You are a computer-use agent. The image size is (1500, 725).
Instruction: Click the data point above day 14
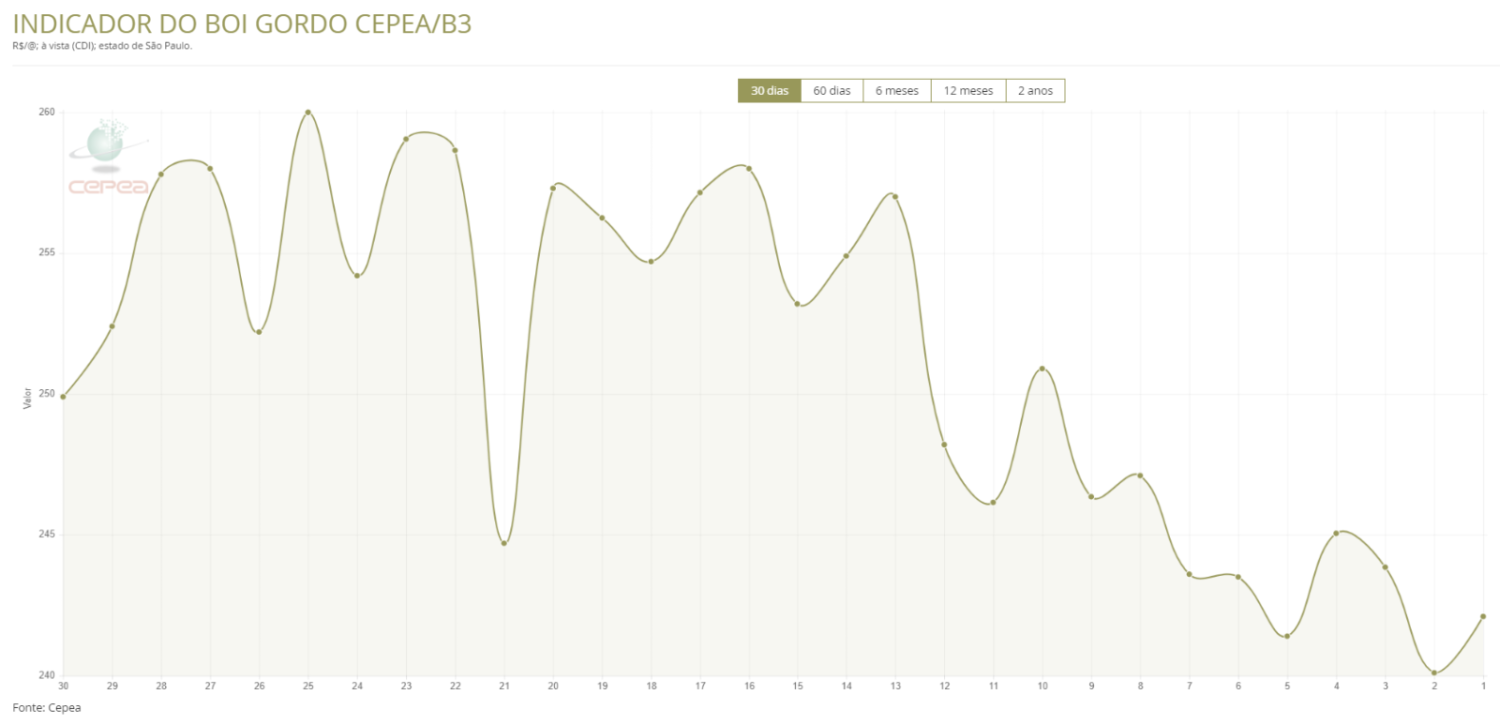click(847, 256)
